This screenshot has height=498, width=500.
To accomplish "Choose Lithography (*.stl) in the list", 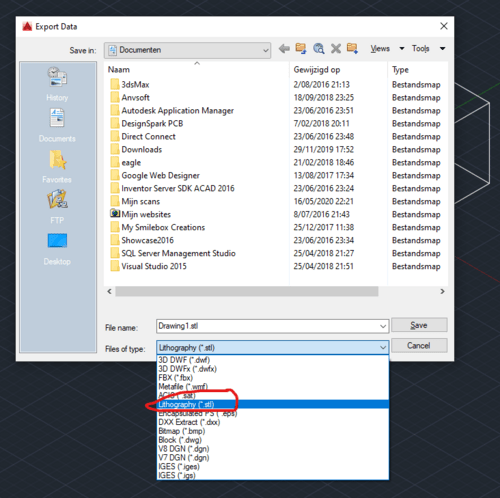I will click(273, 404).
